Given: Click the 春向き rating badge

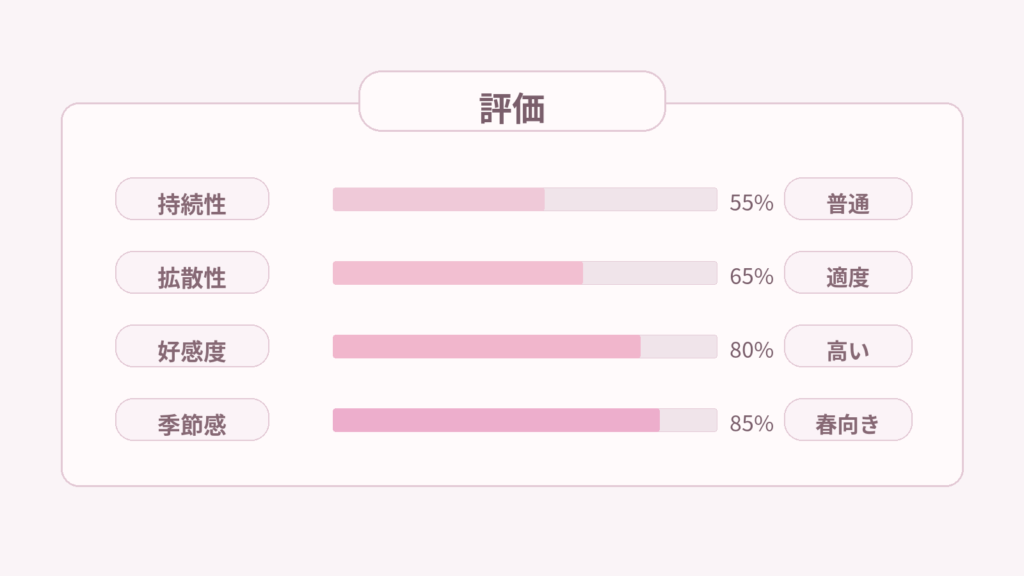Looking at the screenshot, I should tap(848, 420).
